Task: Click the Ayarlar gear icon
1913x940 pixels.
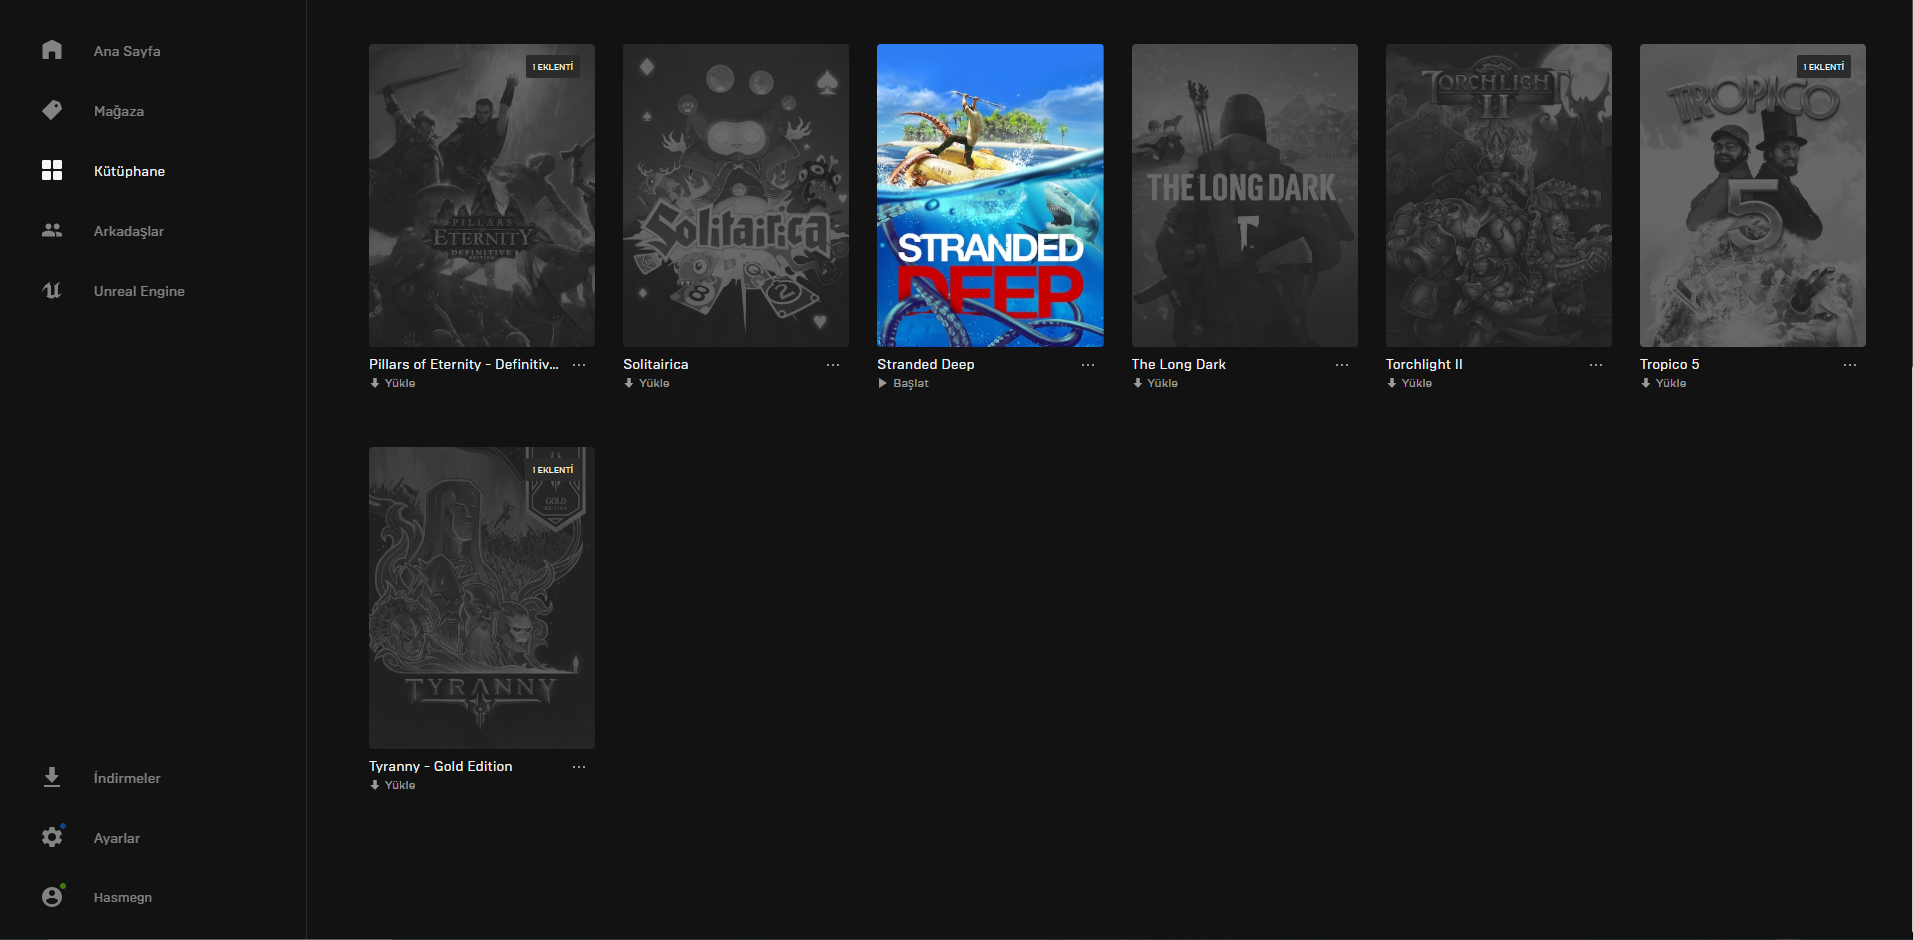Action: (52, 837)
